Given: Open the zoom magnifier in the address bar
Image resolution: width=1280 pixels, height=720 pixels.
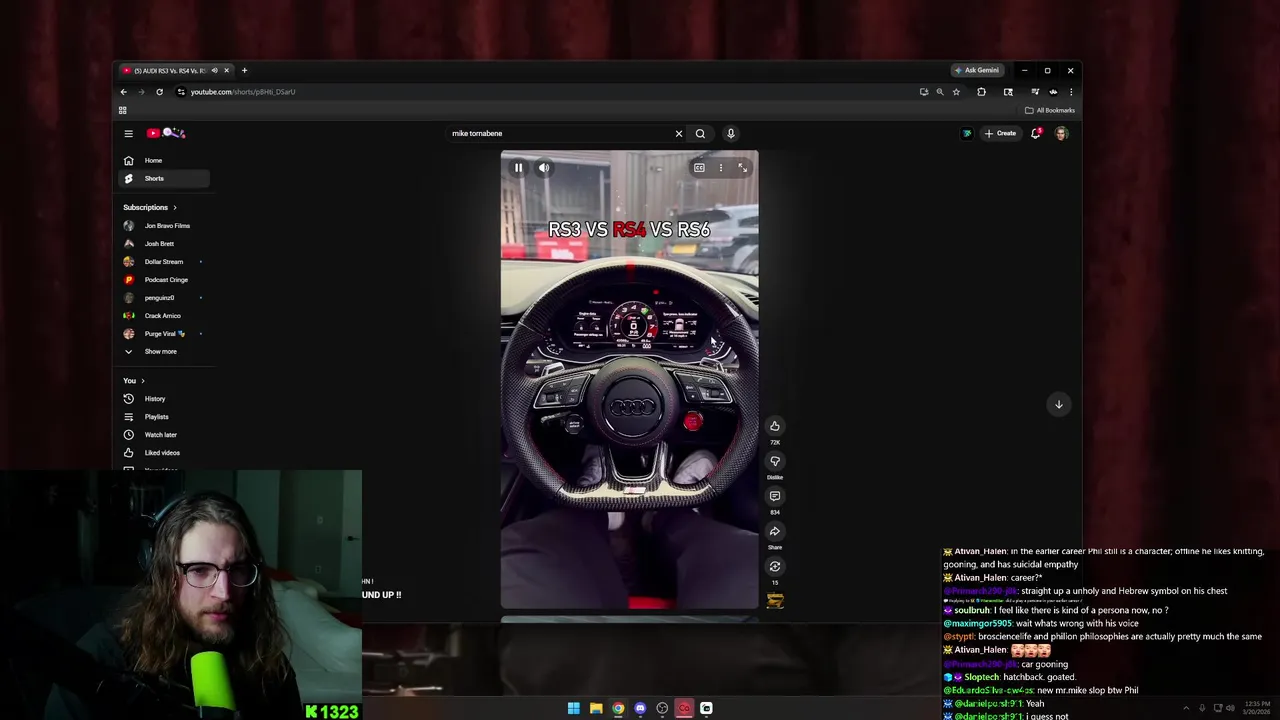Looking at the screenshot, I should click(x=940, y=92).
